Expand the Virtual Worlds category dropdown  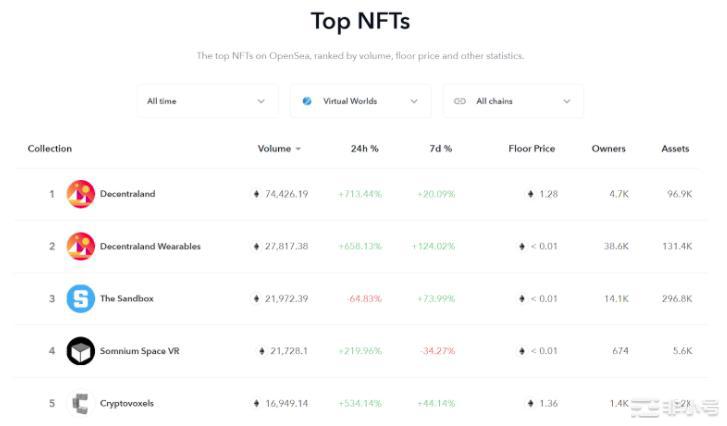point(360,101)
